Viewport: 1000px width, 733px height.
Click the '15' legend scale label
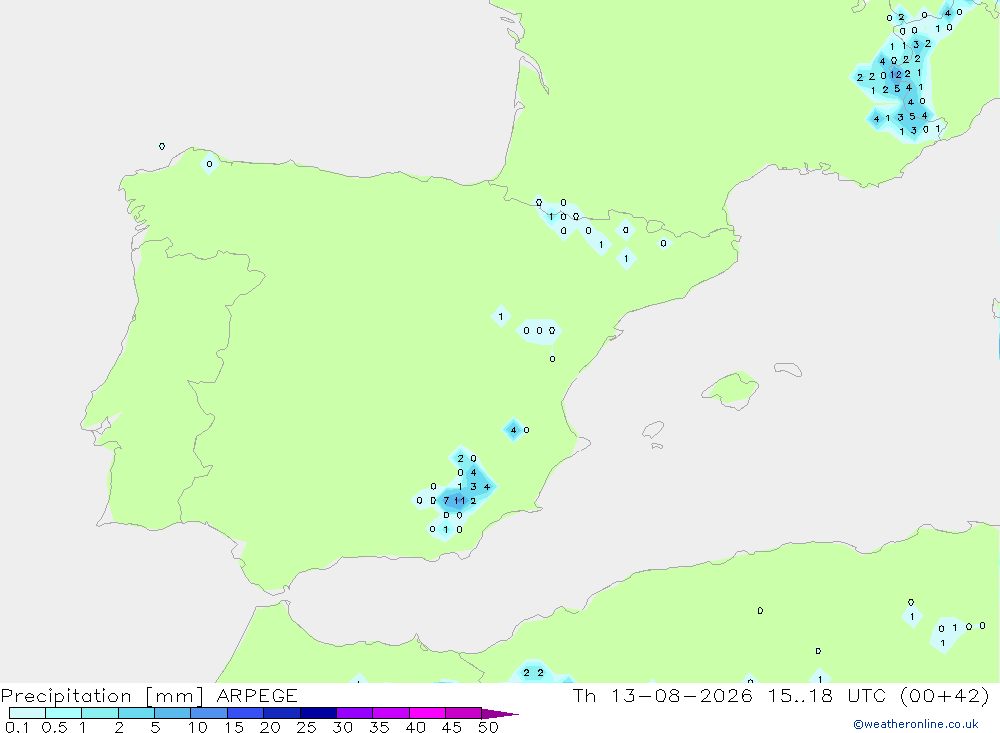(x=234, y=727)
